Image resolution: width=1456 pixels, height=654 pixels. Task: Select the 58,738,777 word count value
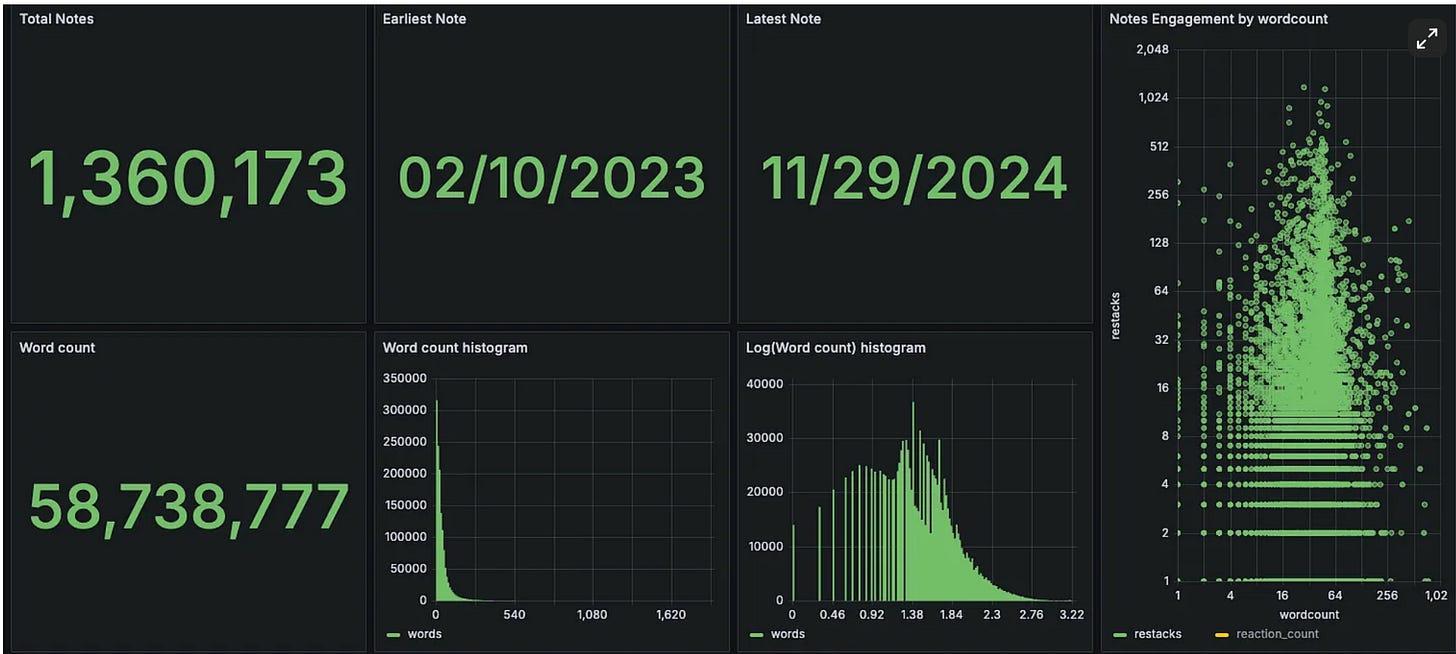click(188, 507)
